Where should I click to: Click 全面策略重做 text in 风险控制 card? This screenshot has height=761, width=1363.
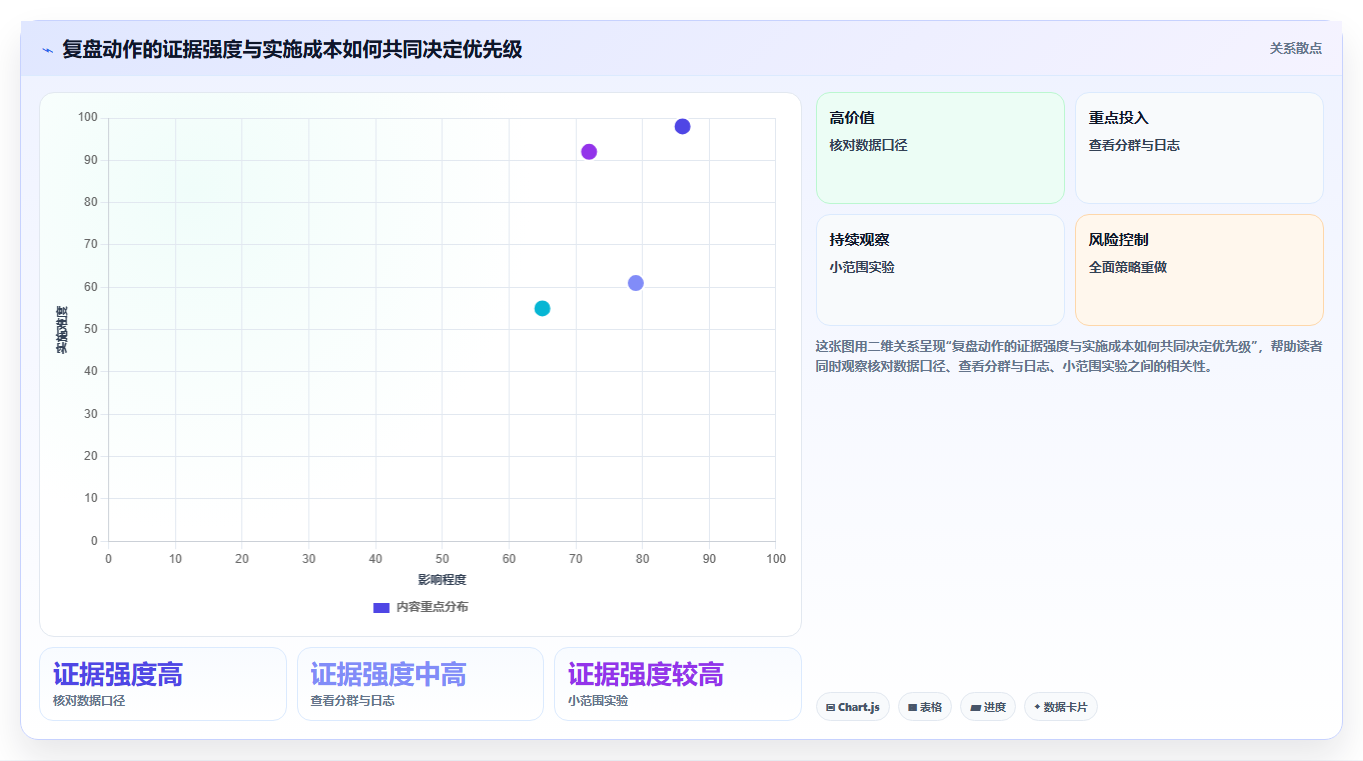pos(1128,267)
